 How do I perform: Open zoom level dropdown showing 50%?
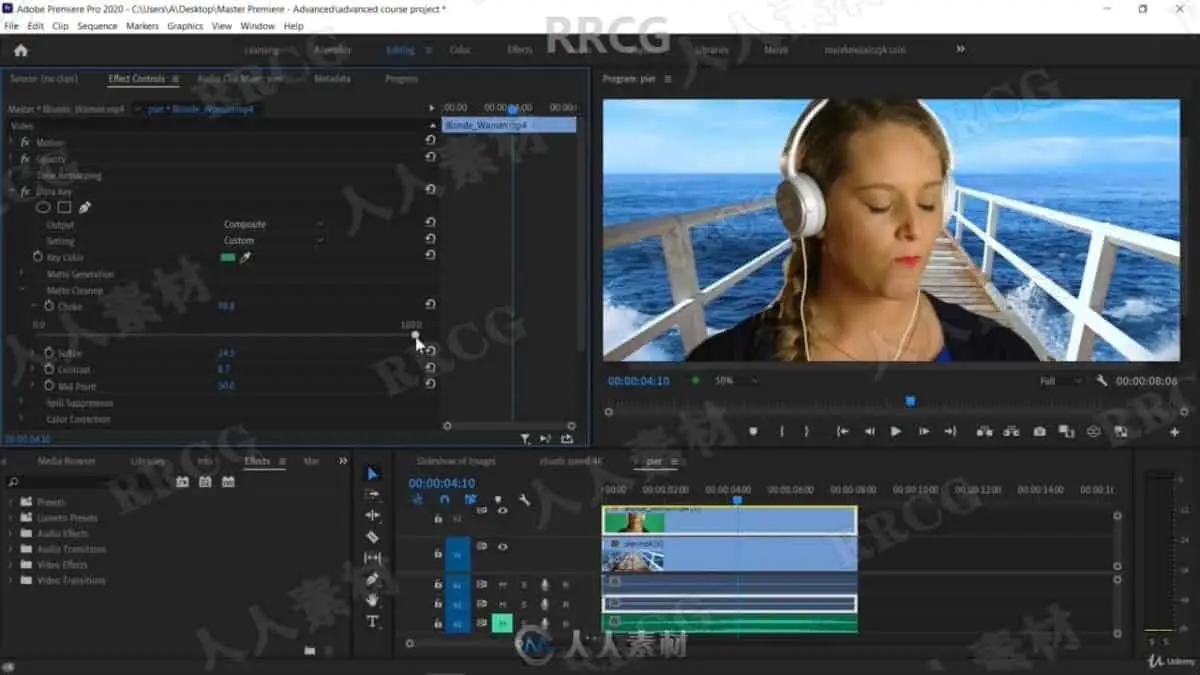click(x=735, y=381)
